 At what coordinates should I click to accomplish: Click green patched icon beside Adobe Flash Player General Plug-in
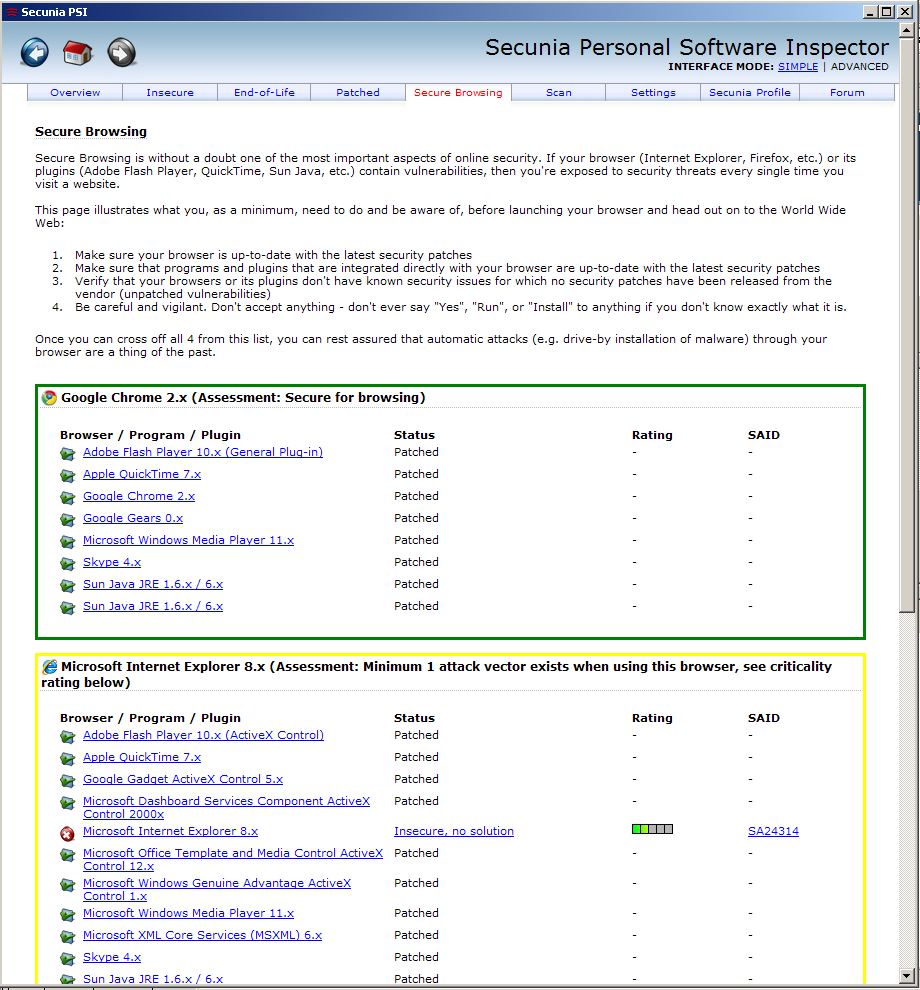click(x=68, y=454)
